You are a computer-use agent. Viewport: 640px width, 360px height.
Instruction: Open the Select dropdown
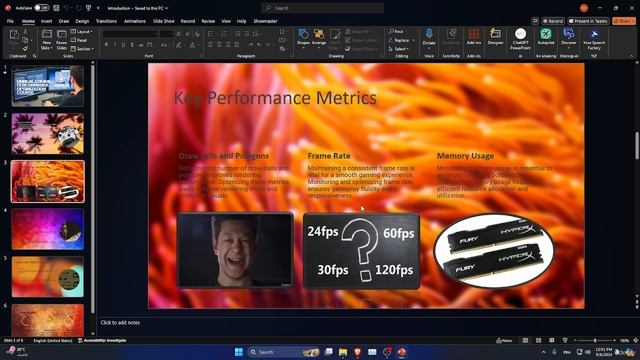point(399,49)
